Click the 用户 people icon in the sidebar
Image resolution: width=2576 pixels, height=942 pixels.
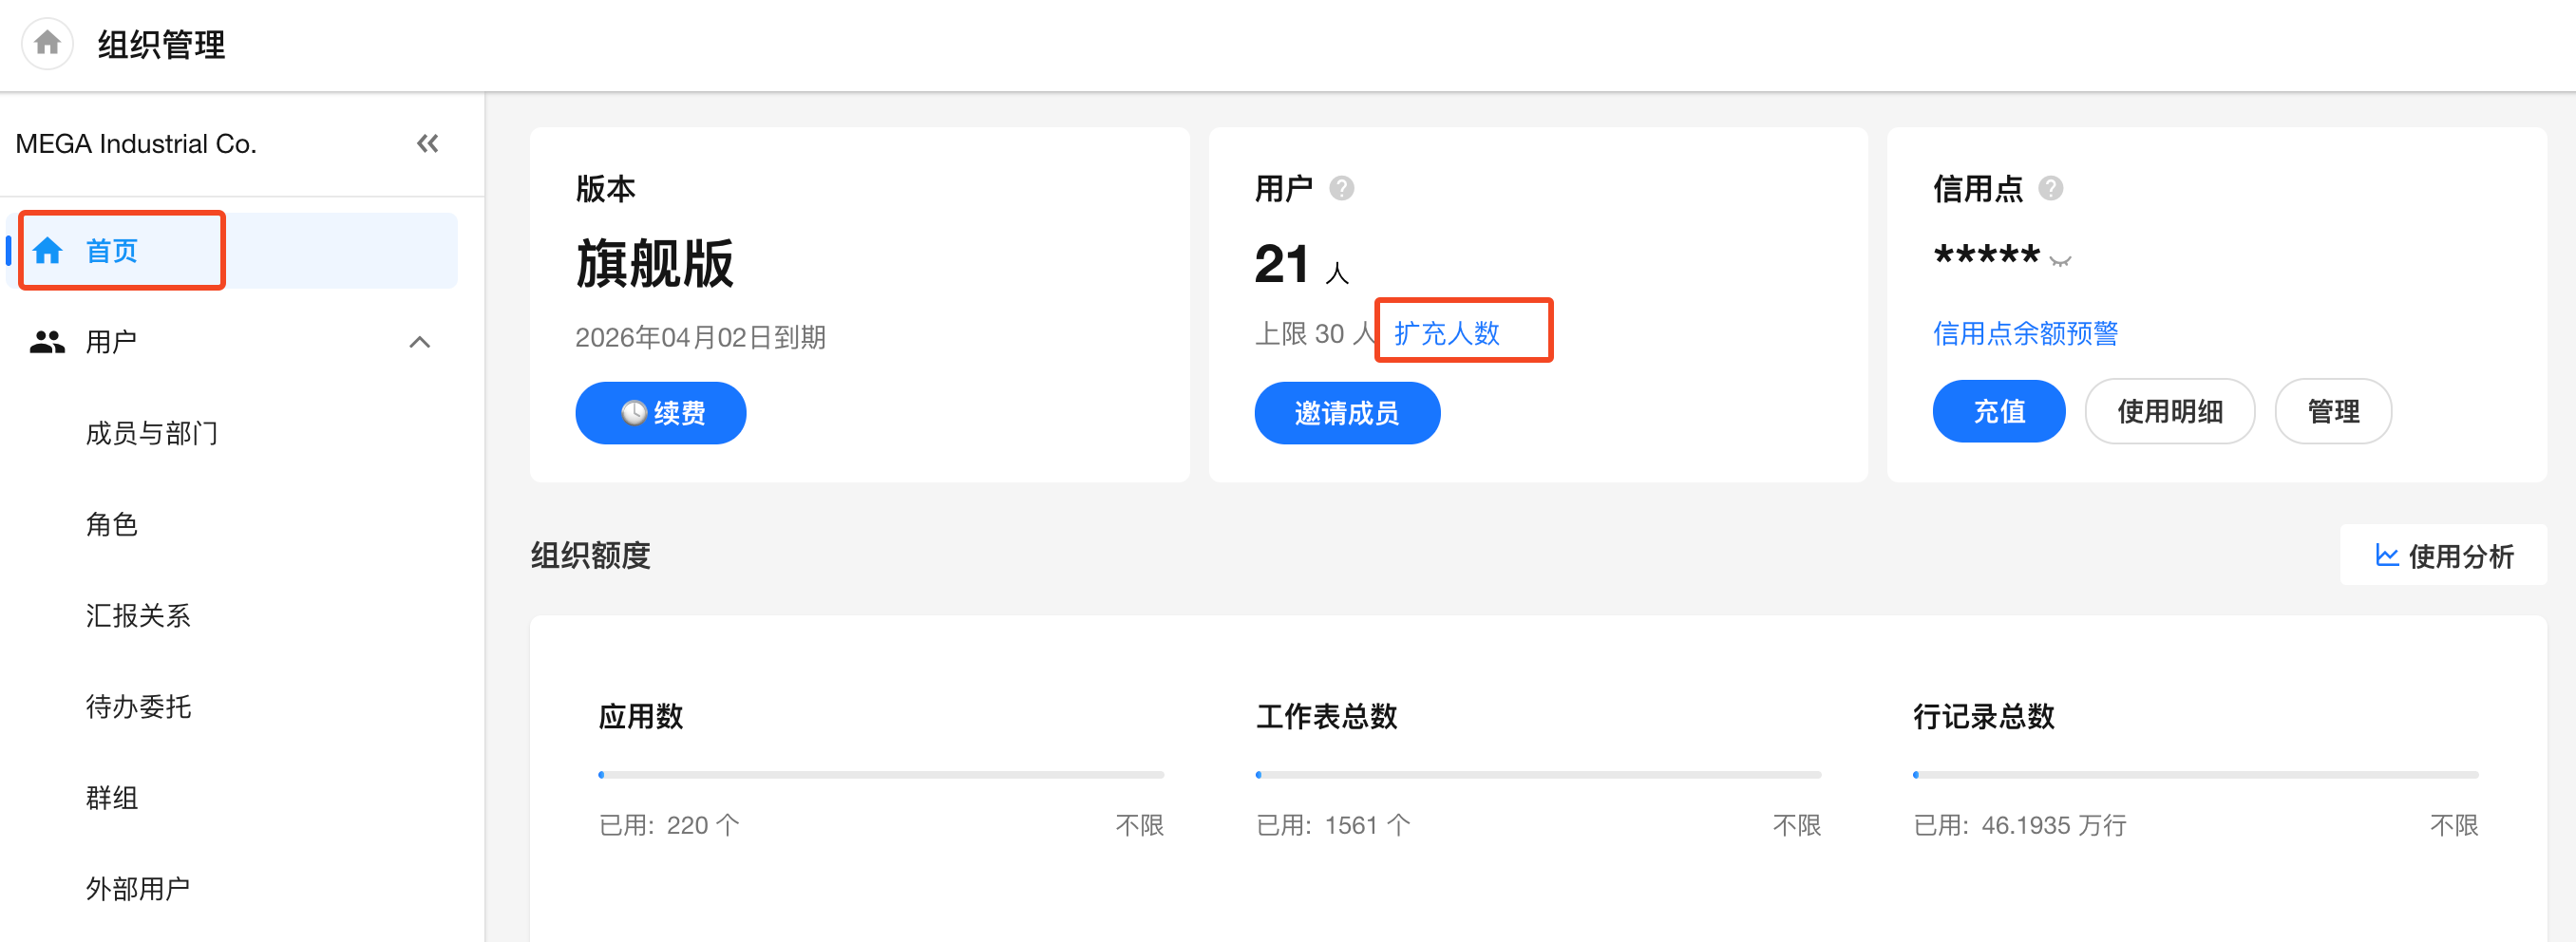pyautogui.click(x=47, y=342)
